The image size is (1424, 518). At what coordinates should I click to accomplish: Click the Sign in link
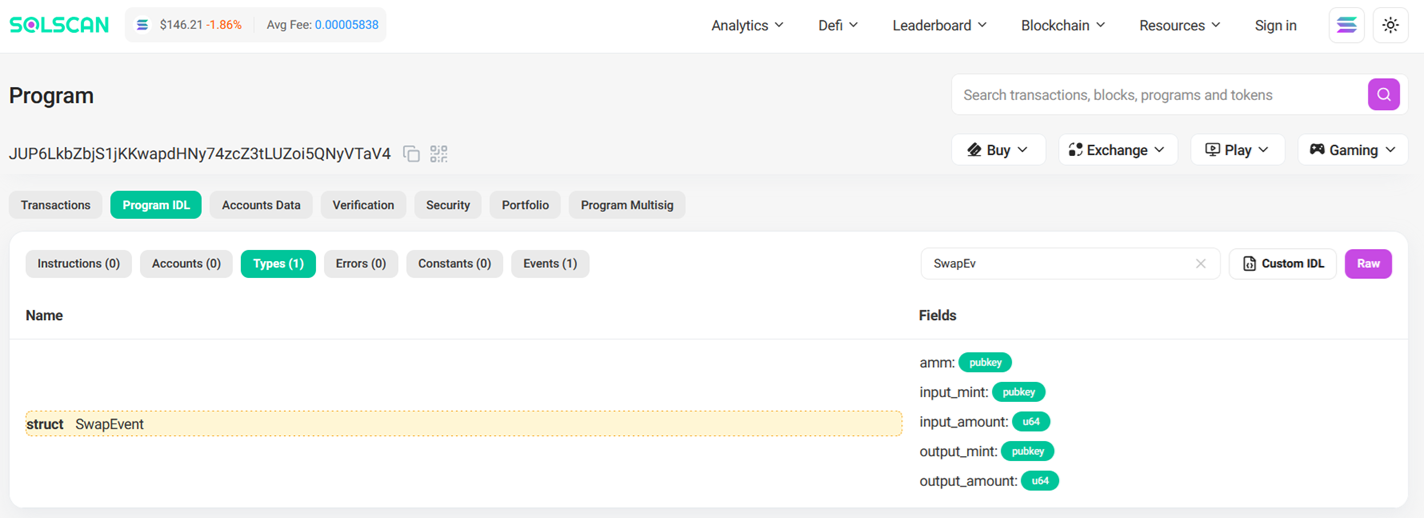click(x=1275, y=26)
